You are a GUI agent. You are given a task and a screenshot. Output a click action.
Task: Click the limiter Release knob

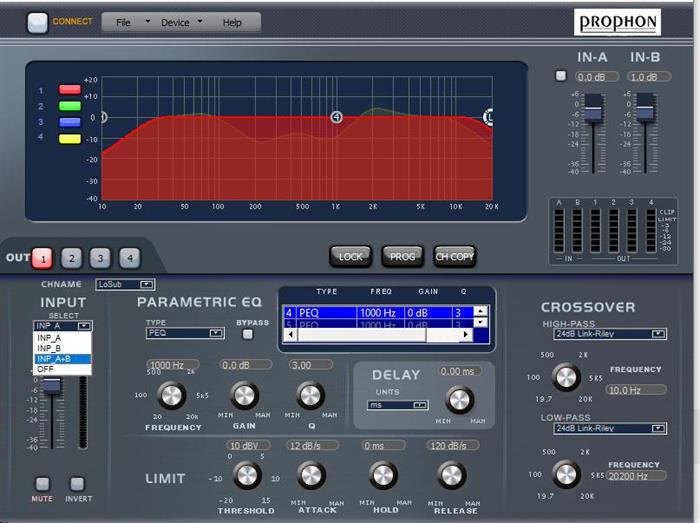(452, 475)
